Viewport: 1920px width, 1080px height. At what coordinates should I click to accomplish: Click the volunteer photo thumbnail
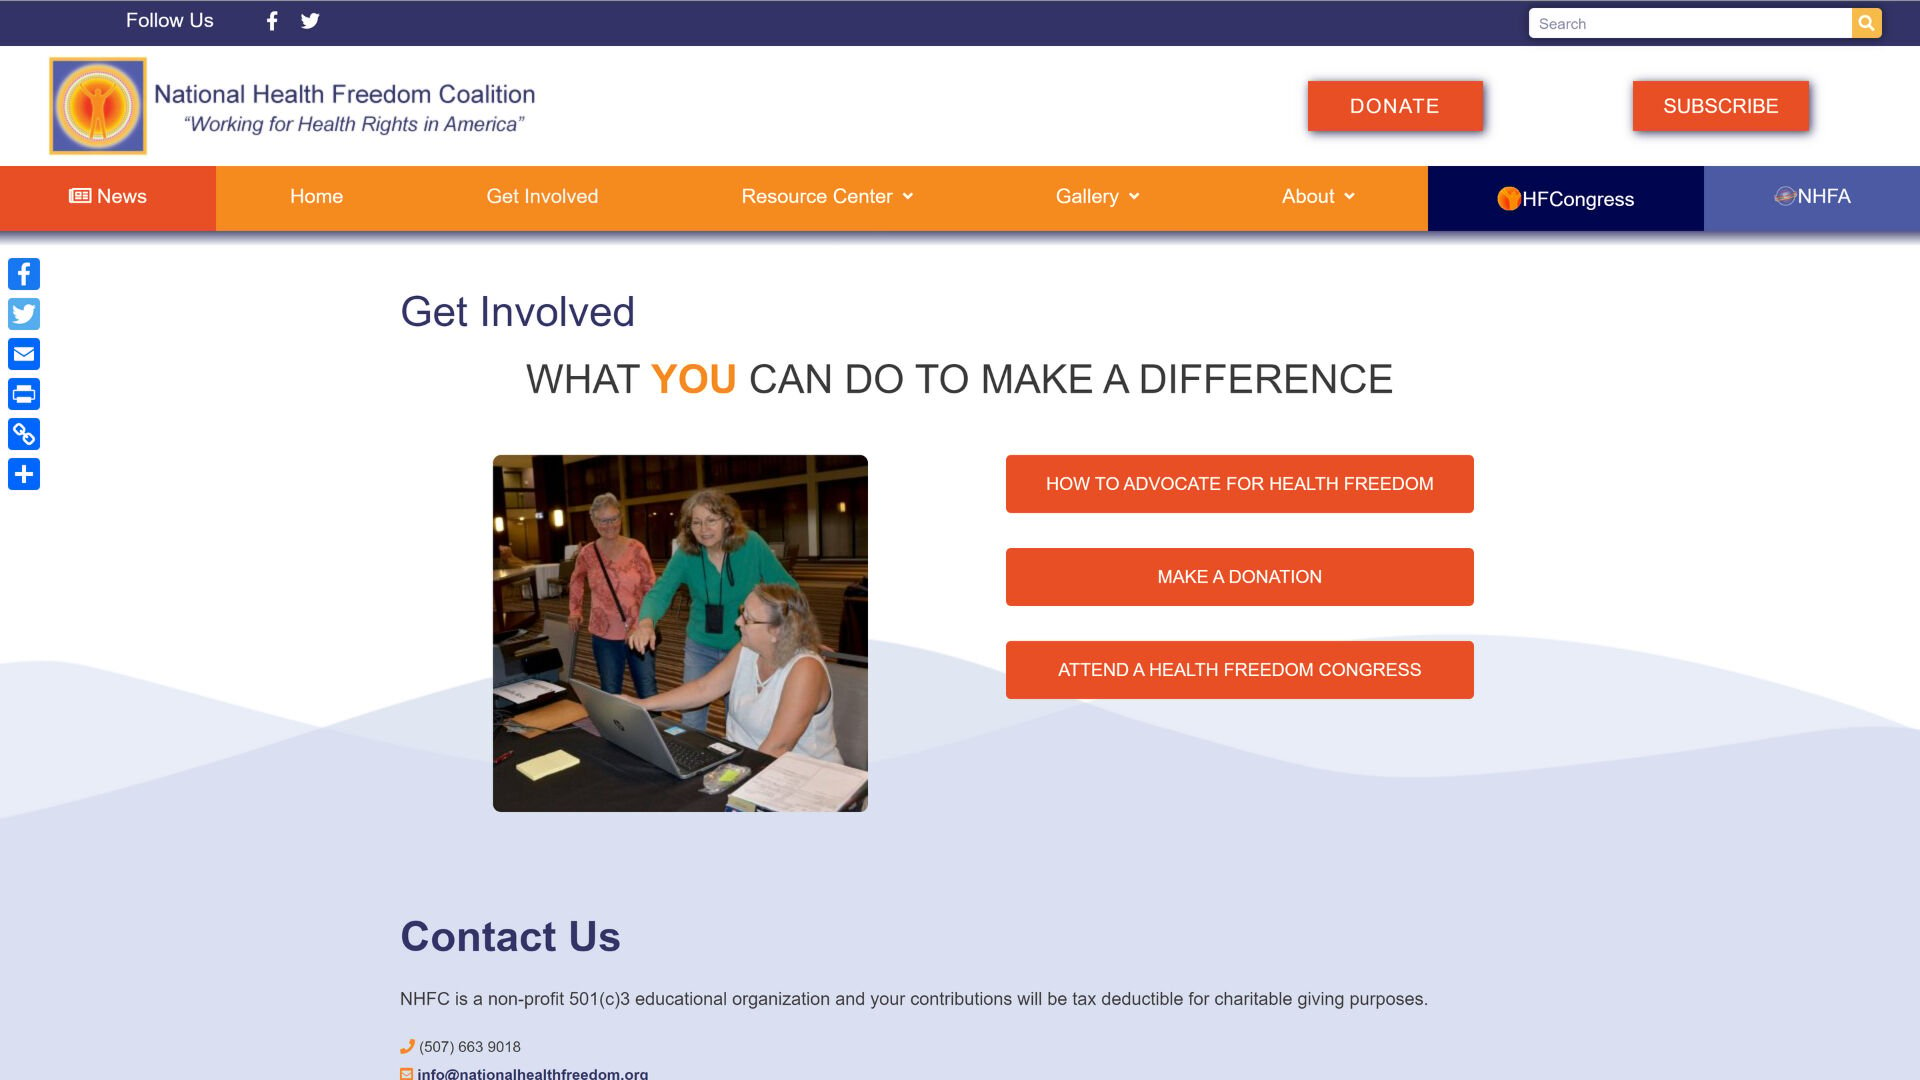coord(679,632)
